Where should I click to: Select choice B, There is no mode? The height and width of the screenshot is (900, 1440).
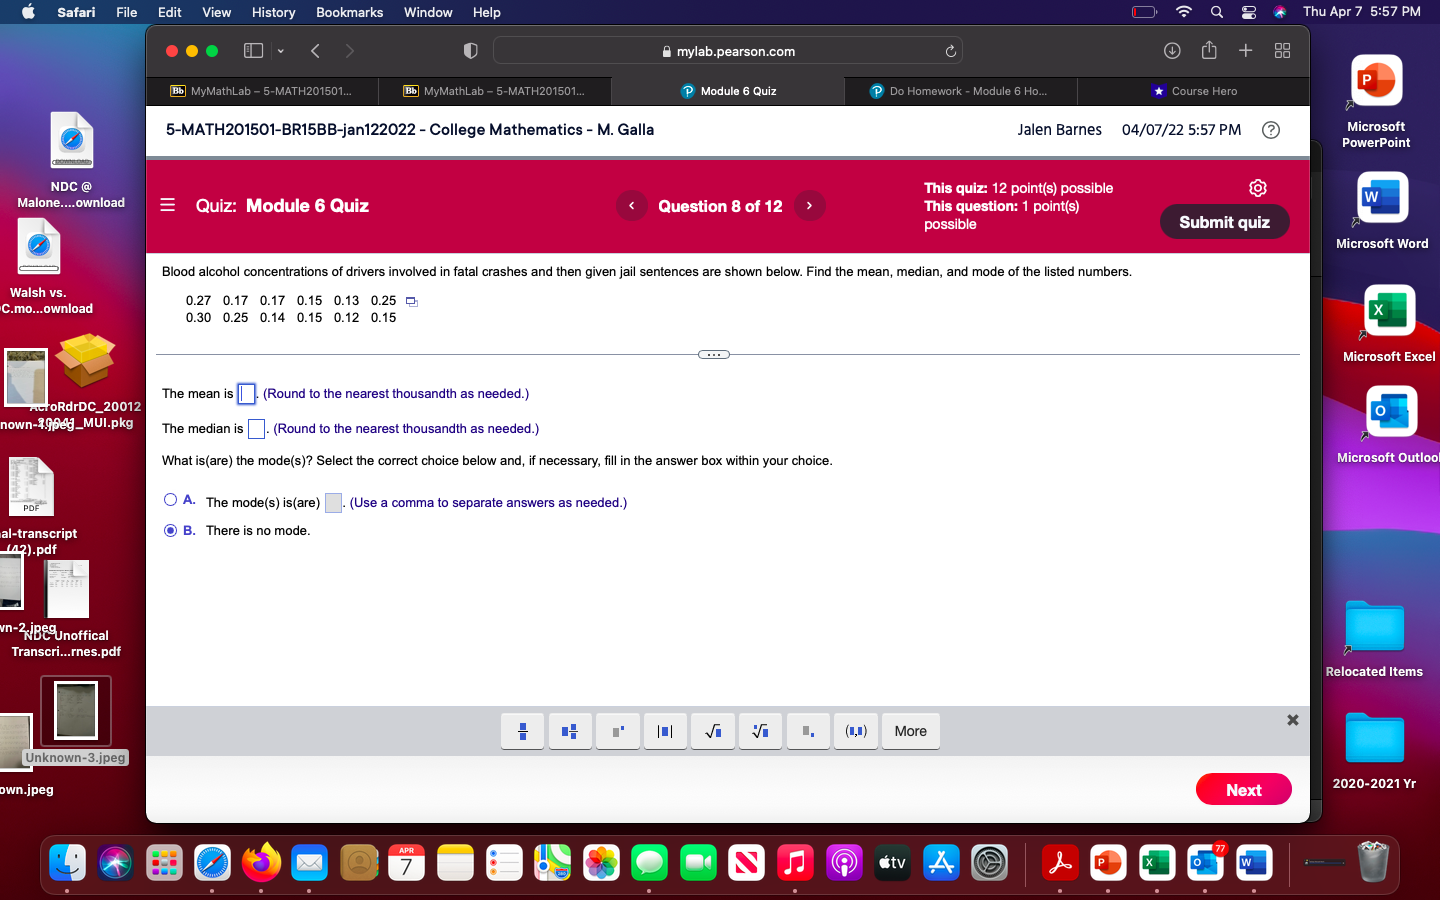click(x=170, y=530)
